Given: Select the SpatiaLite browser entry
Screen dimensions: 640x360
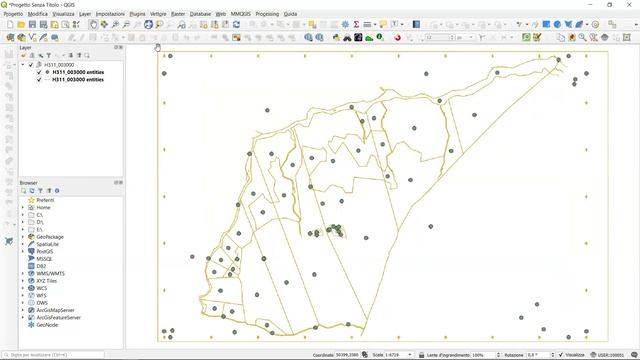Looking at the screenshot, I should 47,244.
